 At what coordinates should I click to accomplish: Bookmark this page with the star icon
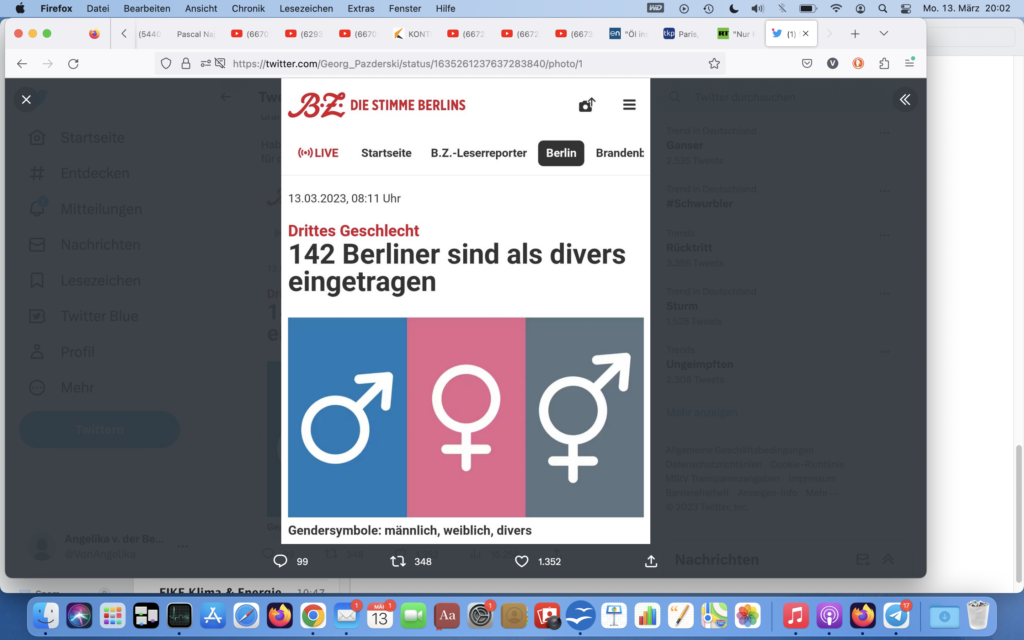(x=714, y=63)
